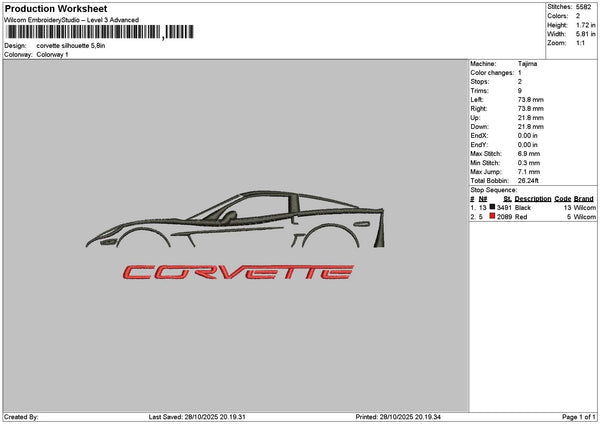Select the Max Jump value 7.1 mm
Image resolution: width=600 pixels, height=424 pixels.
pos(529,172)
